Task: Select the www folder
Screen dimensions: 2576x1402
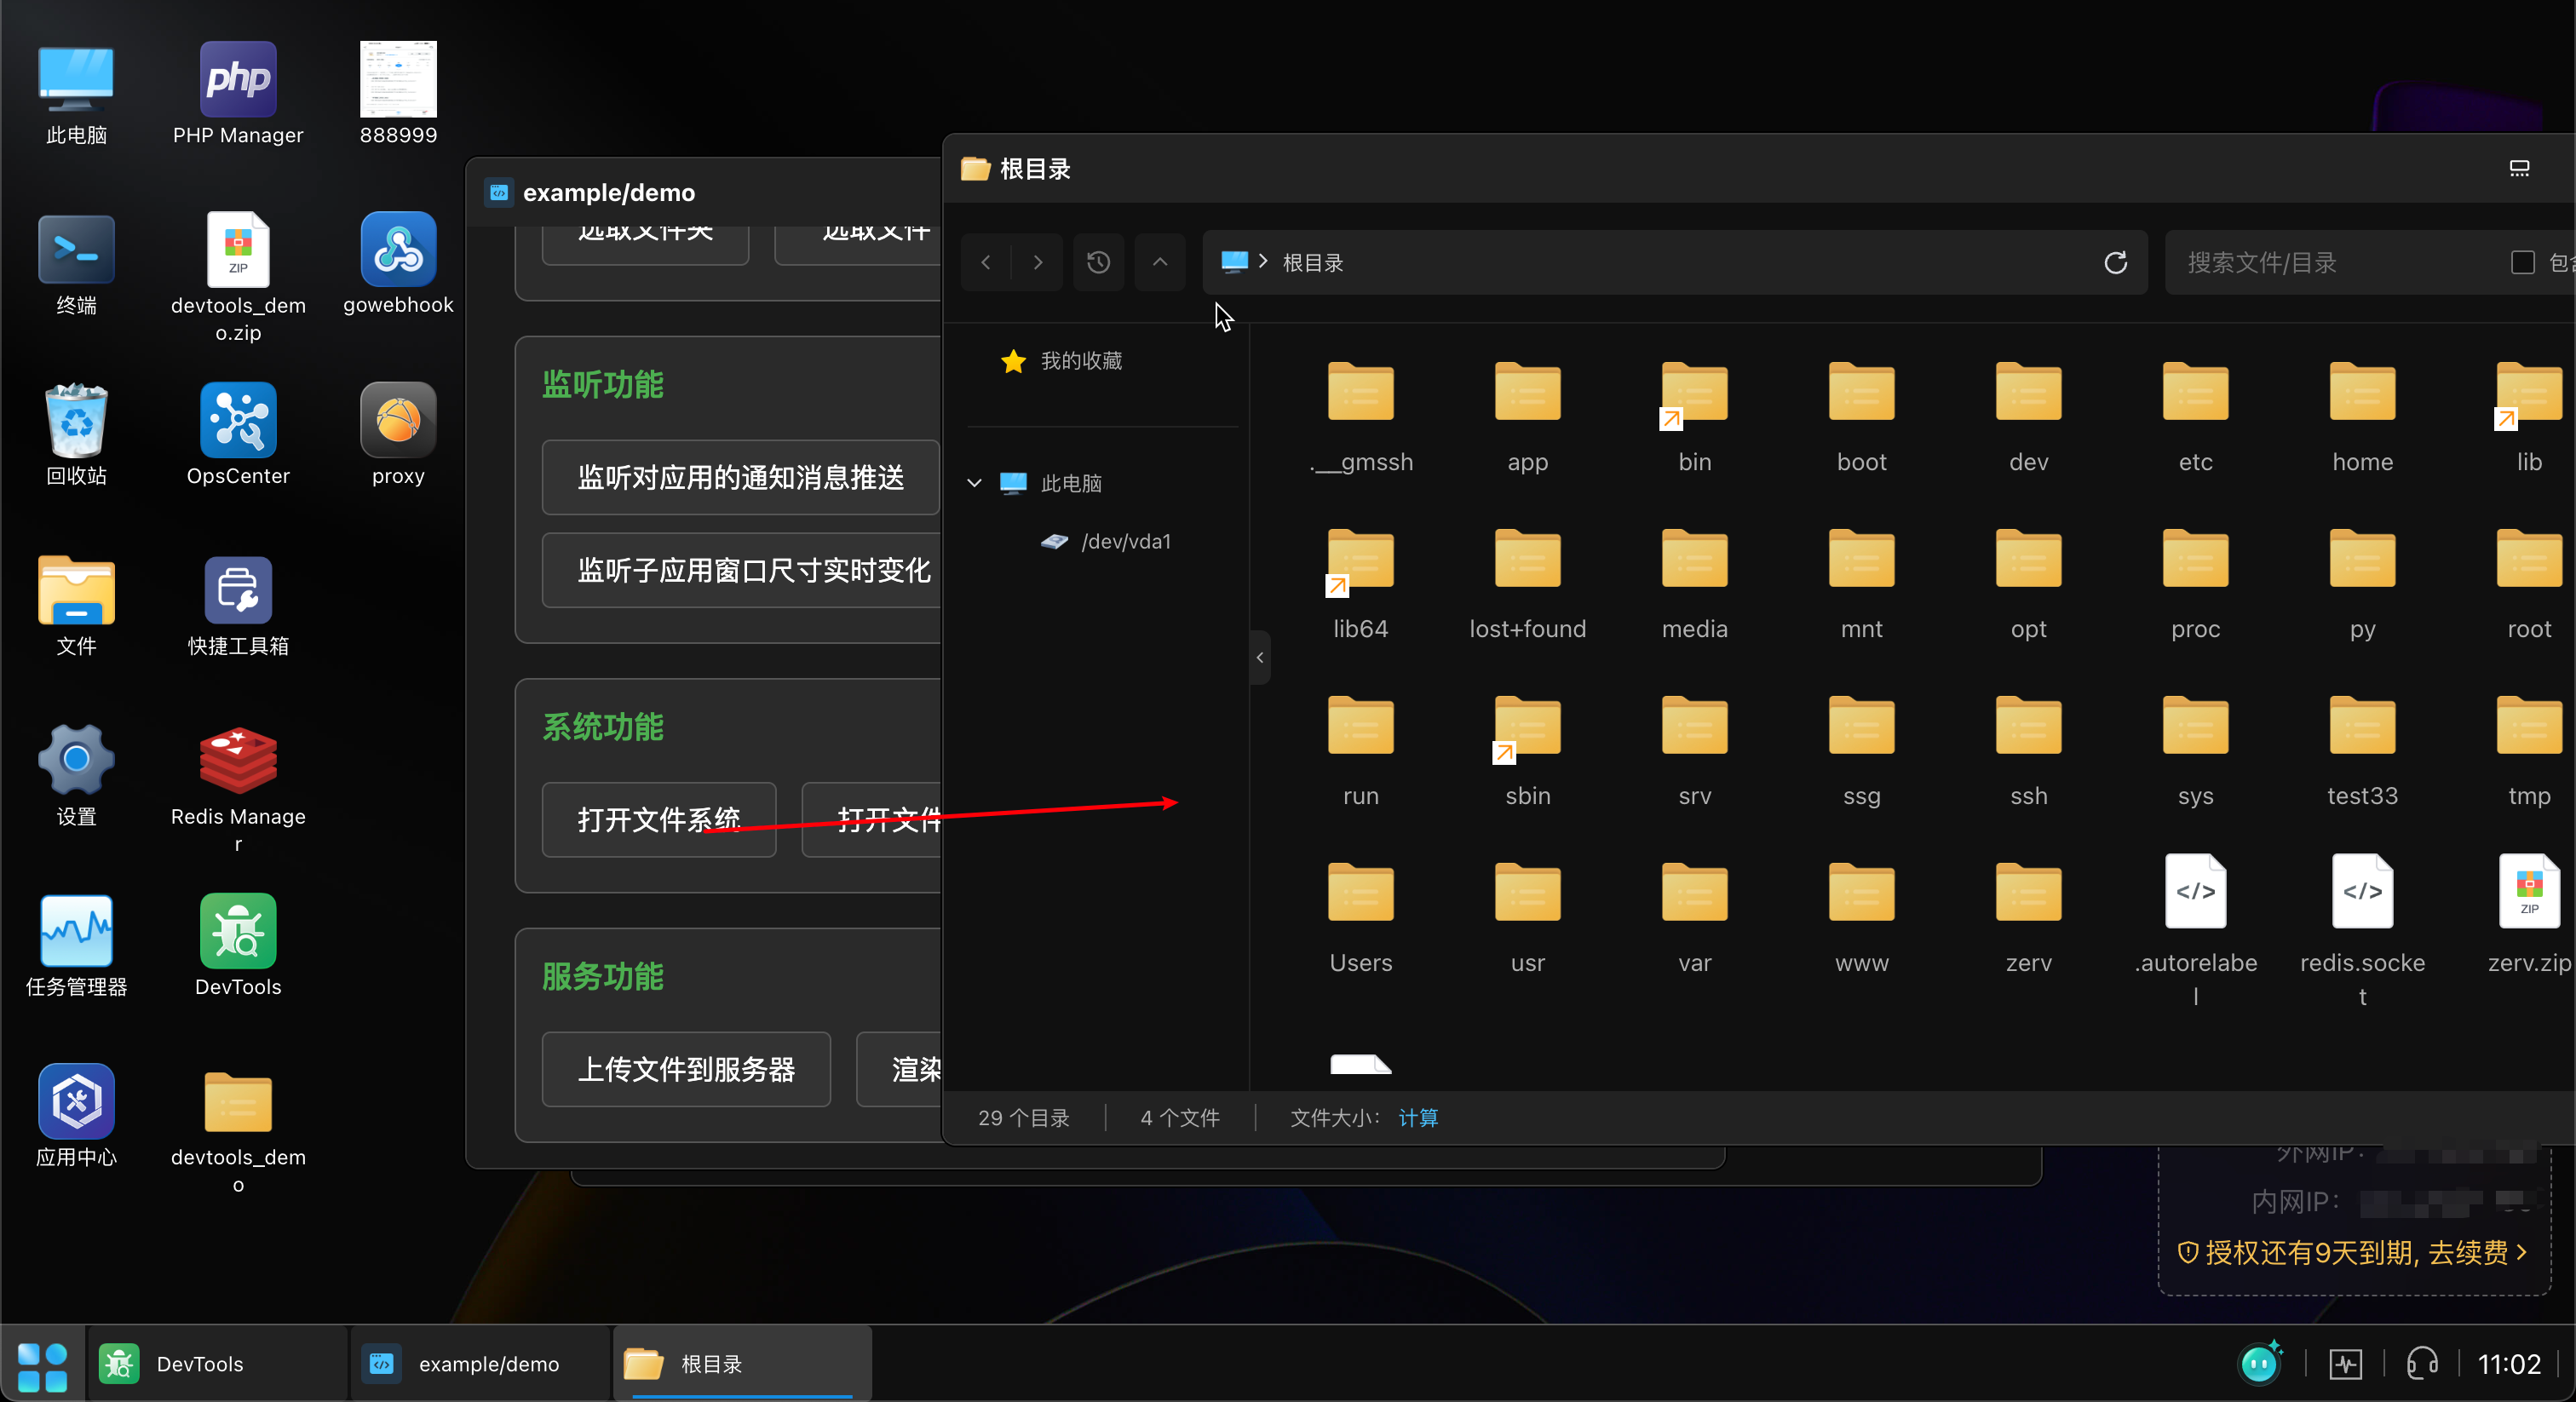Action: click(x=1861, y=918)
